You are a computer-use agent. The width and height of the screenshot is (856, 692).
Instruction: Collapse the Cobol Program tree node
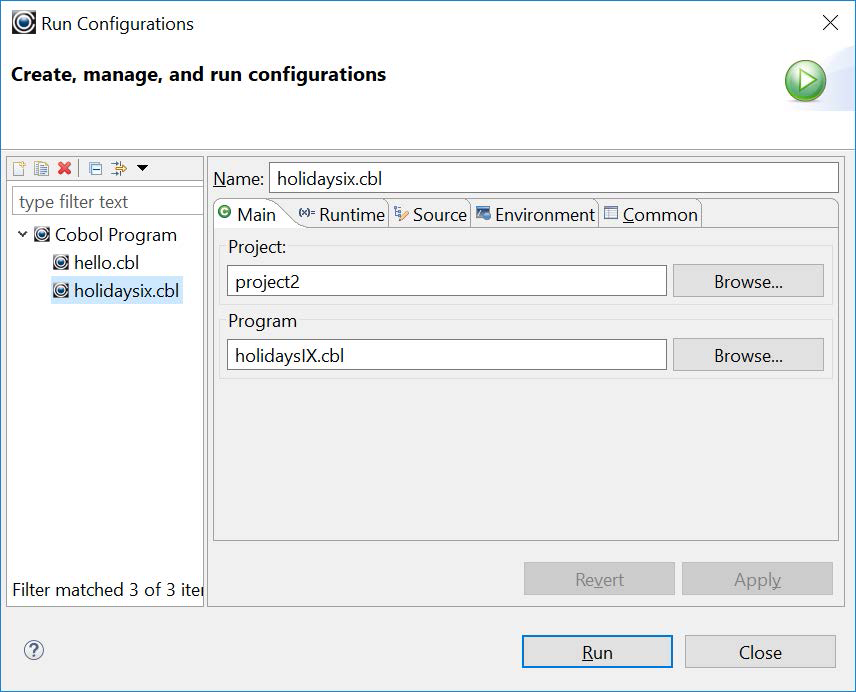(23, 235)
